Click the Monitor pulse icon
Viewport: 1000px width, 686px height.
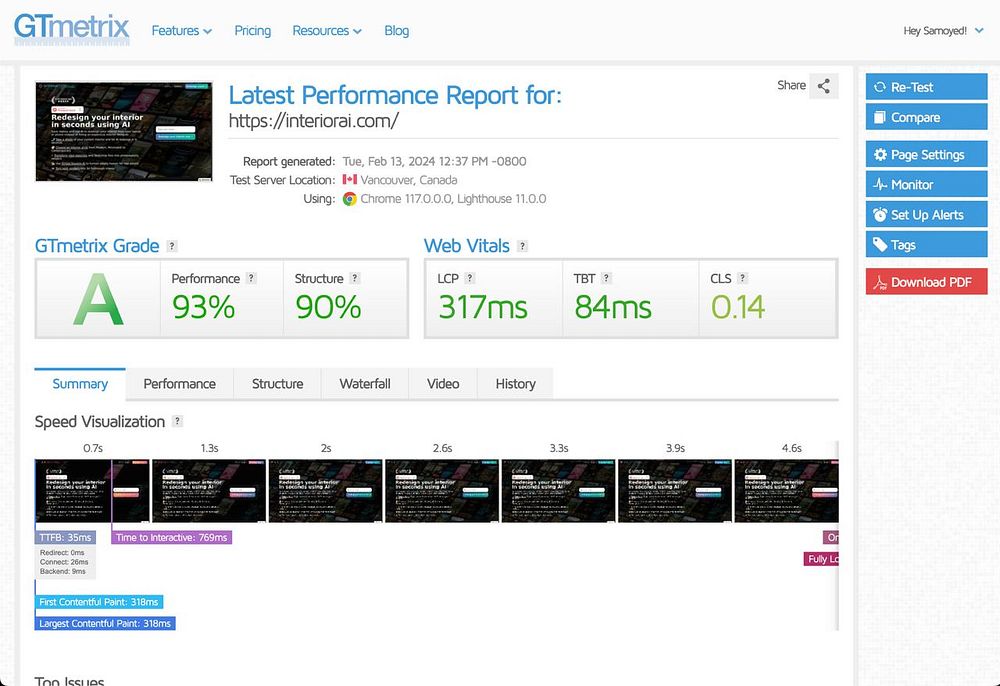880,185
